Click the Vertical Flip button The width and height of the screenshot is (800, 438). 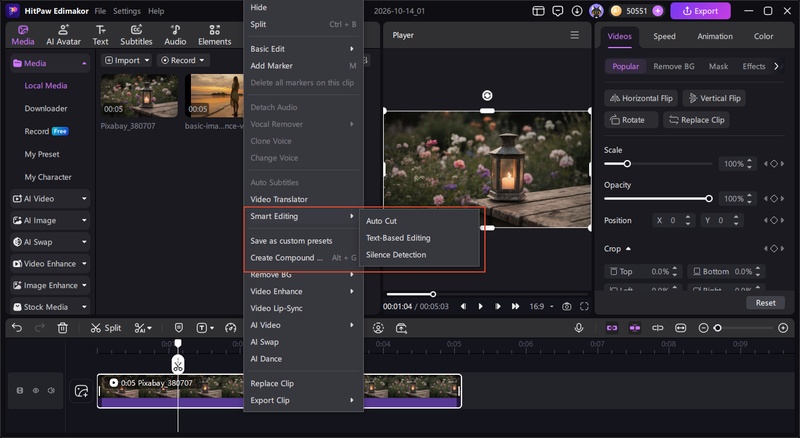click(714, 98)
